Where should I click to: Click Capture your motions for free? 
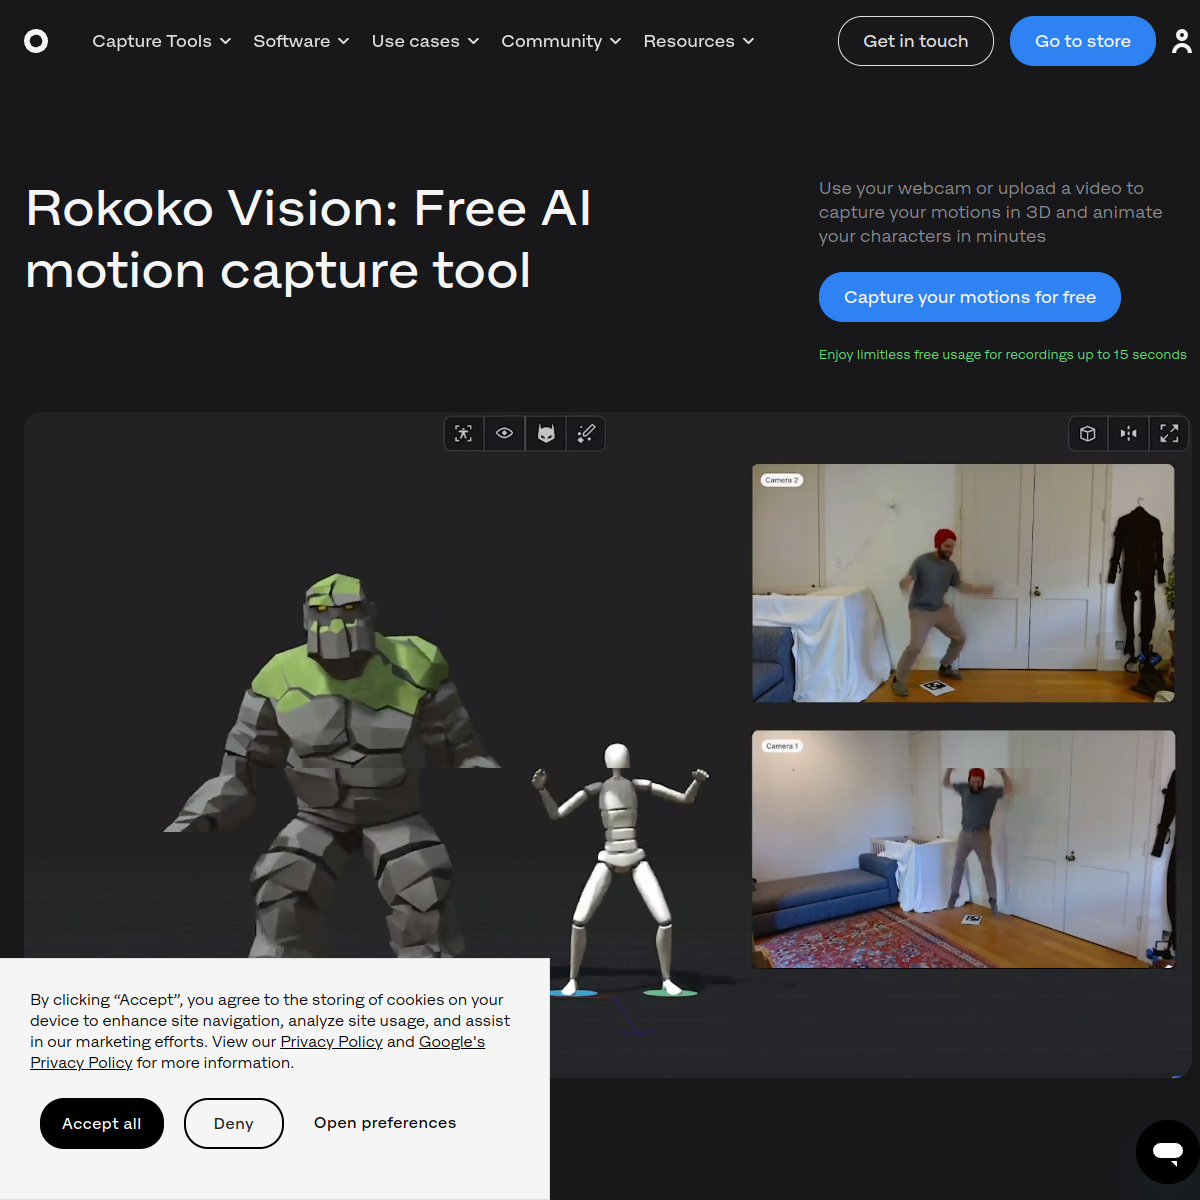(969, 297)
